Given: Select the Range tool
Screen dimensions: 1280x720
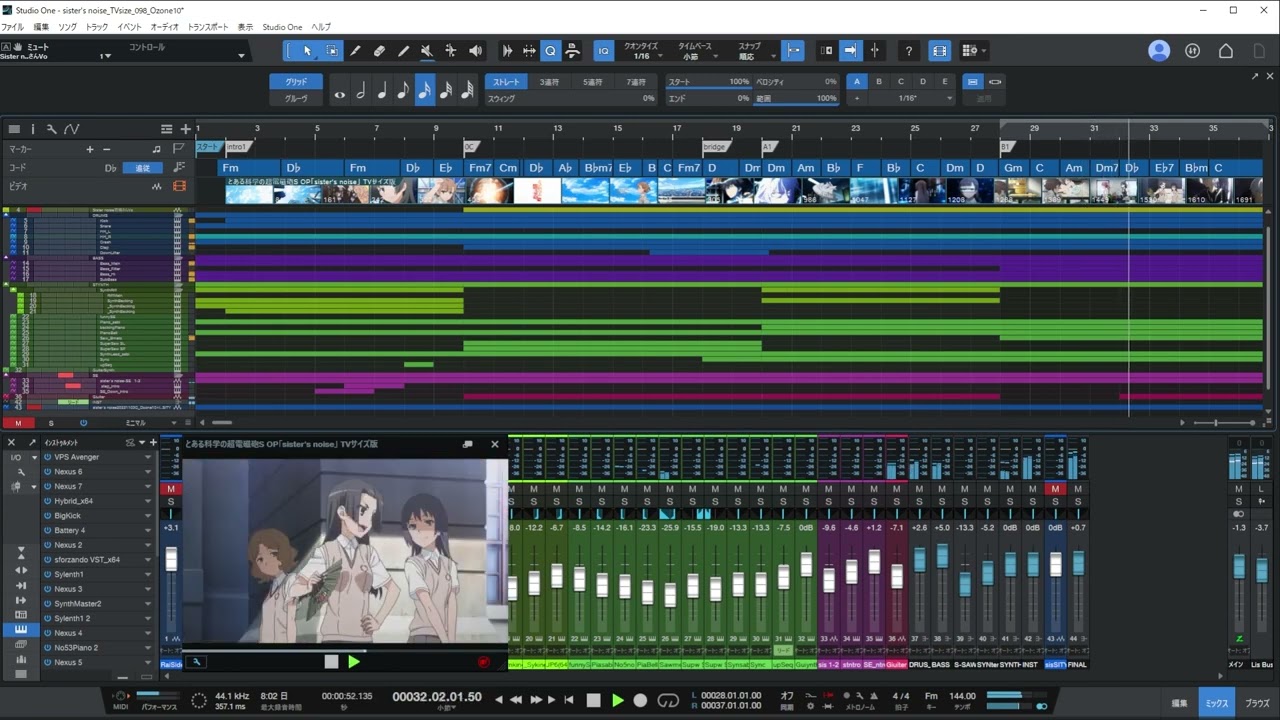Looking at the screenshot, I should (x=331, y=51).
